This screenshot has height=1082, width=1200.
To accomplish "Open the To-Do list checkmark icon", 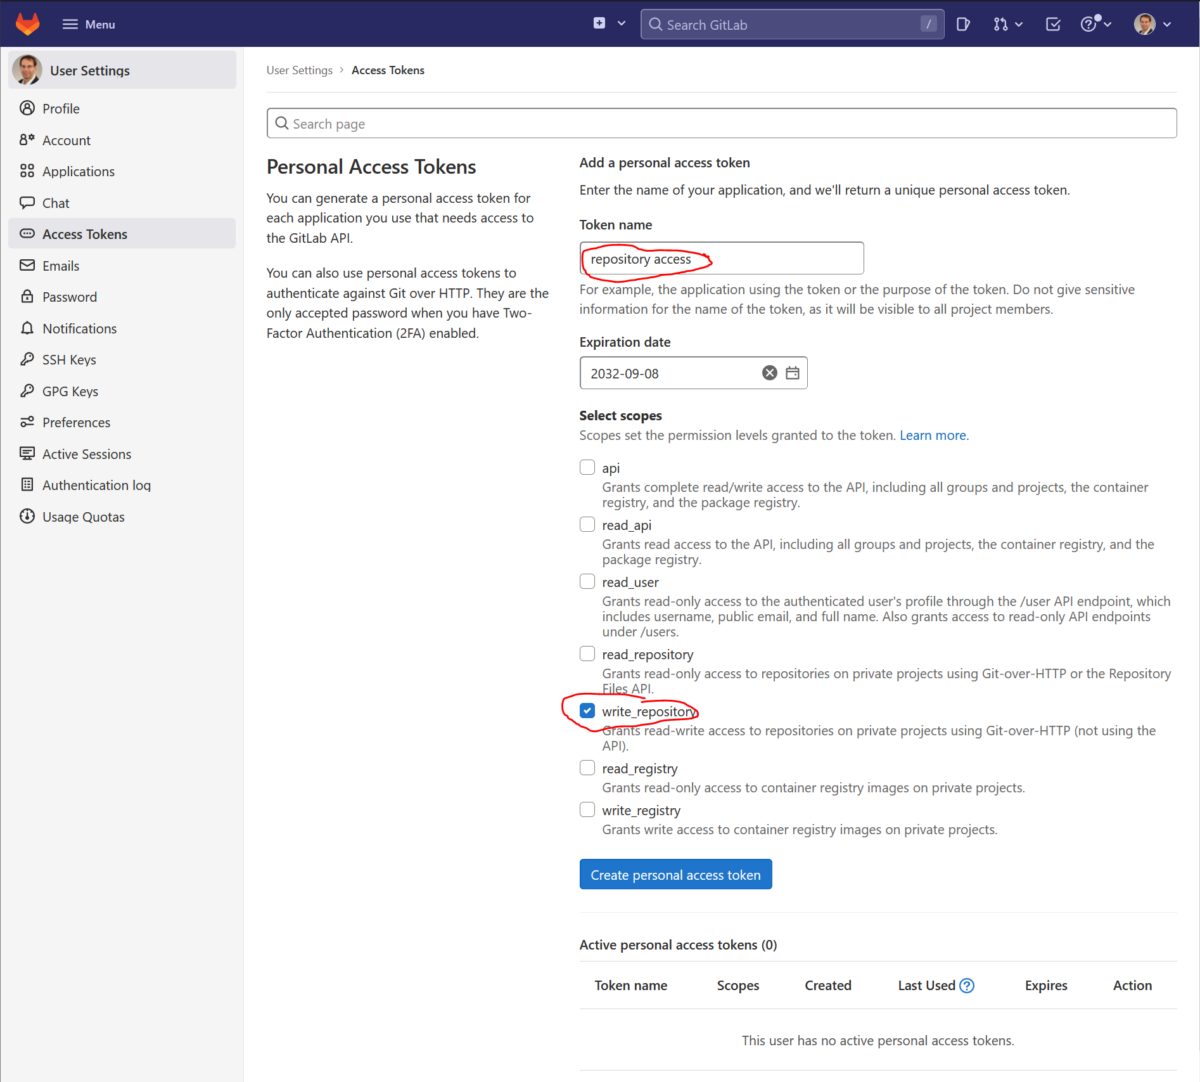I will [1053, 24].
